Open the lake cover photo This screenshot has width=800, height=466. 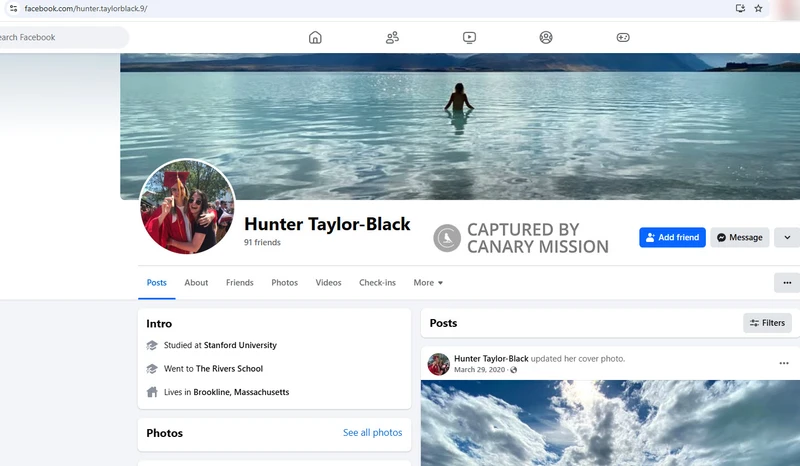(x=460, y=126)
